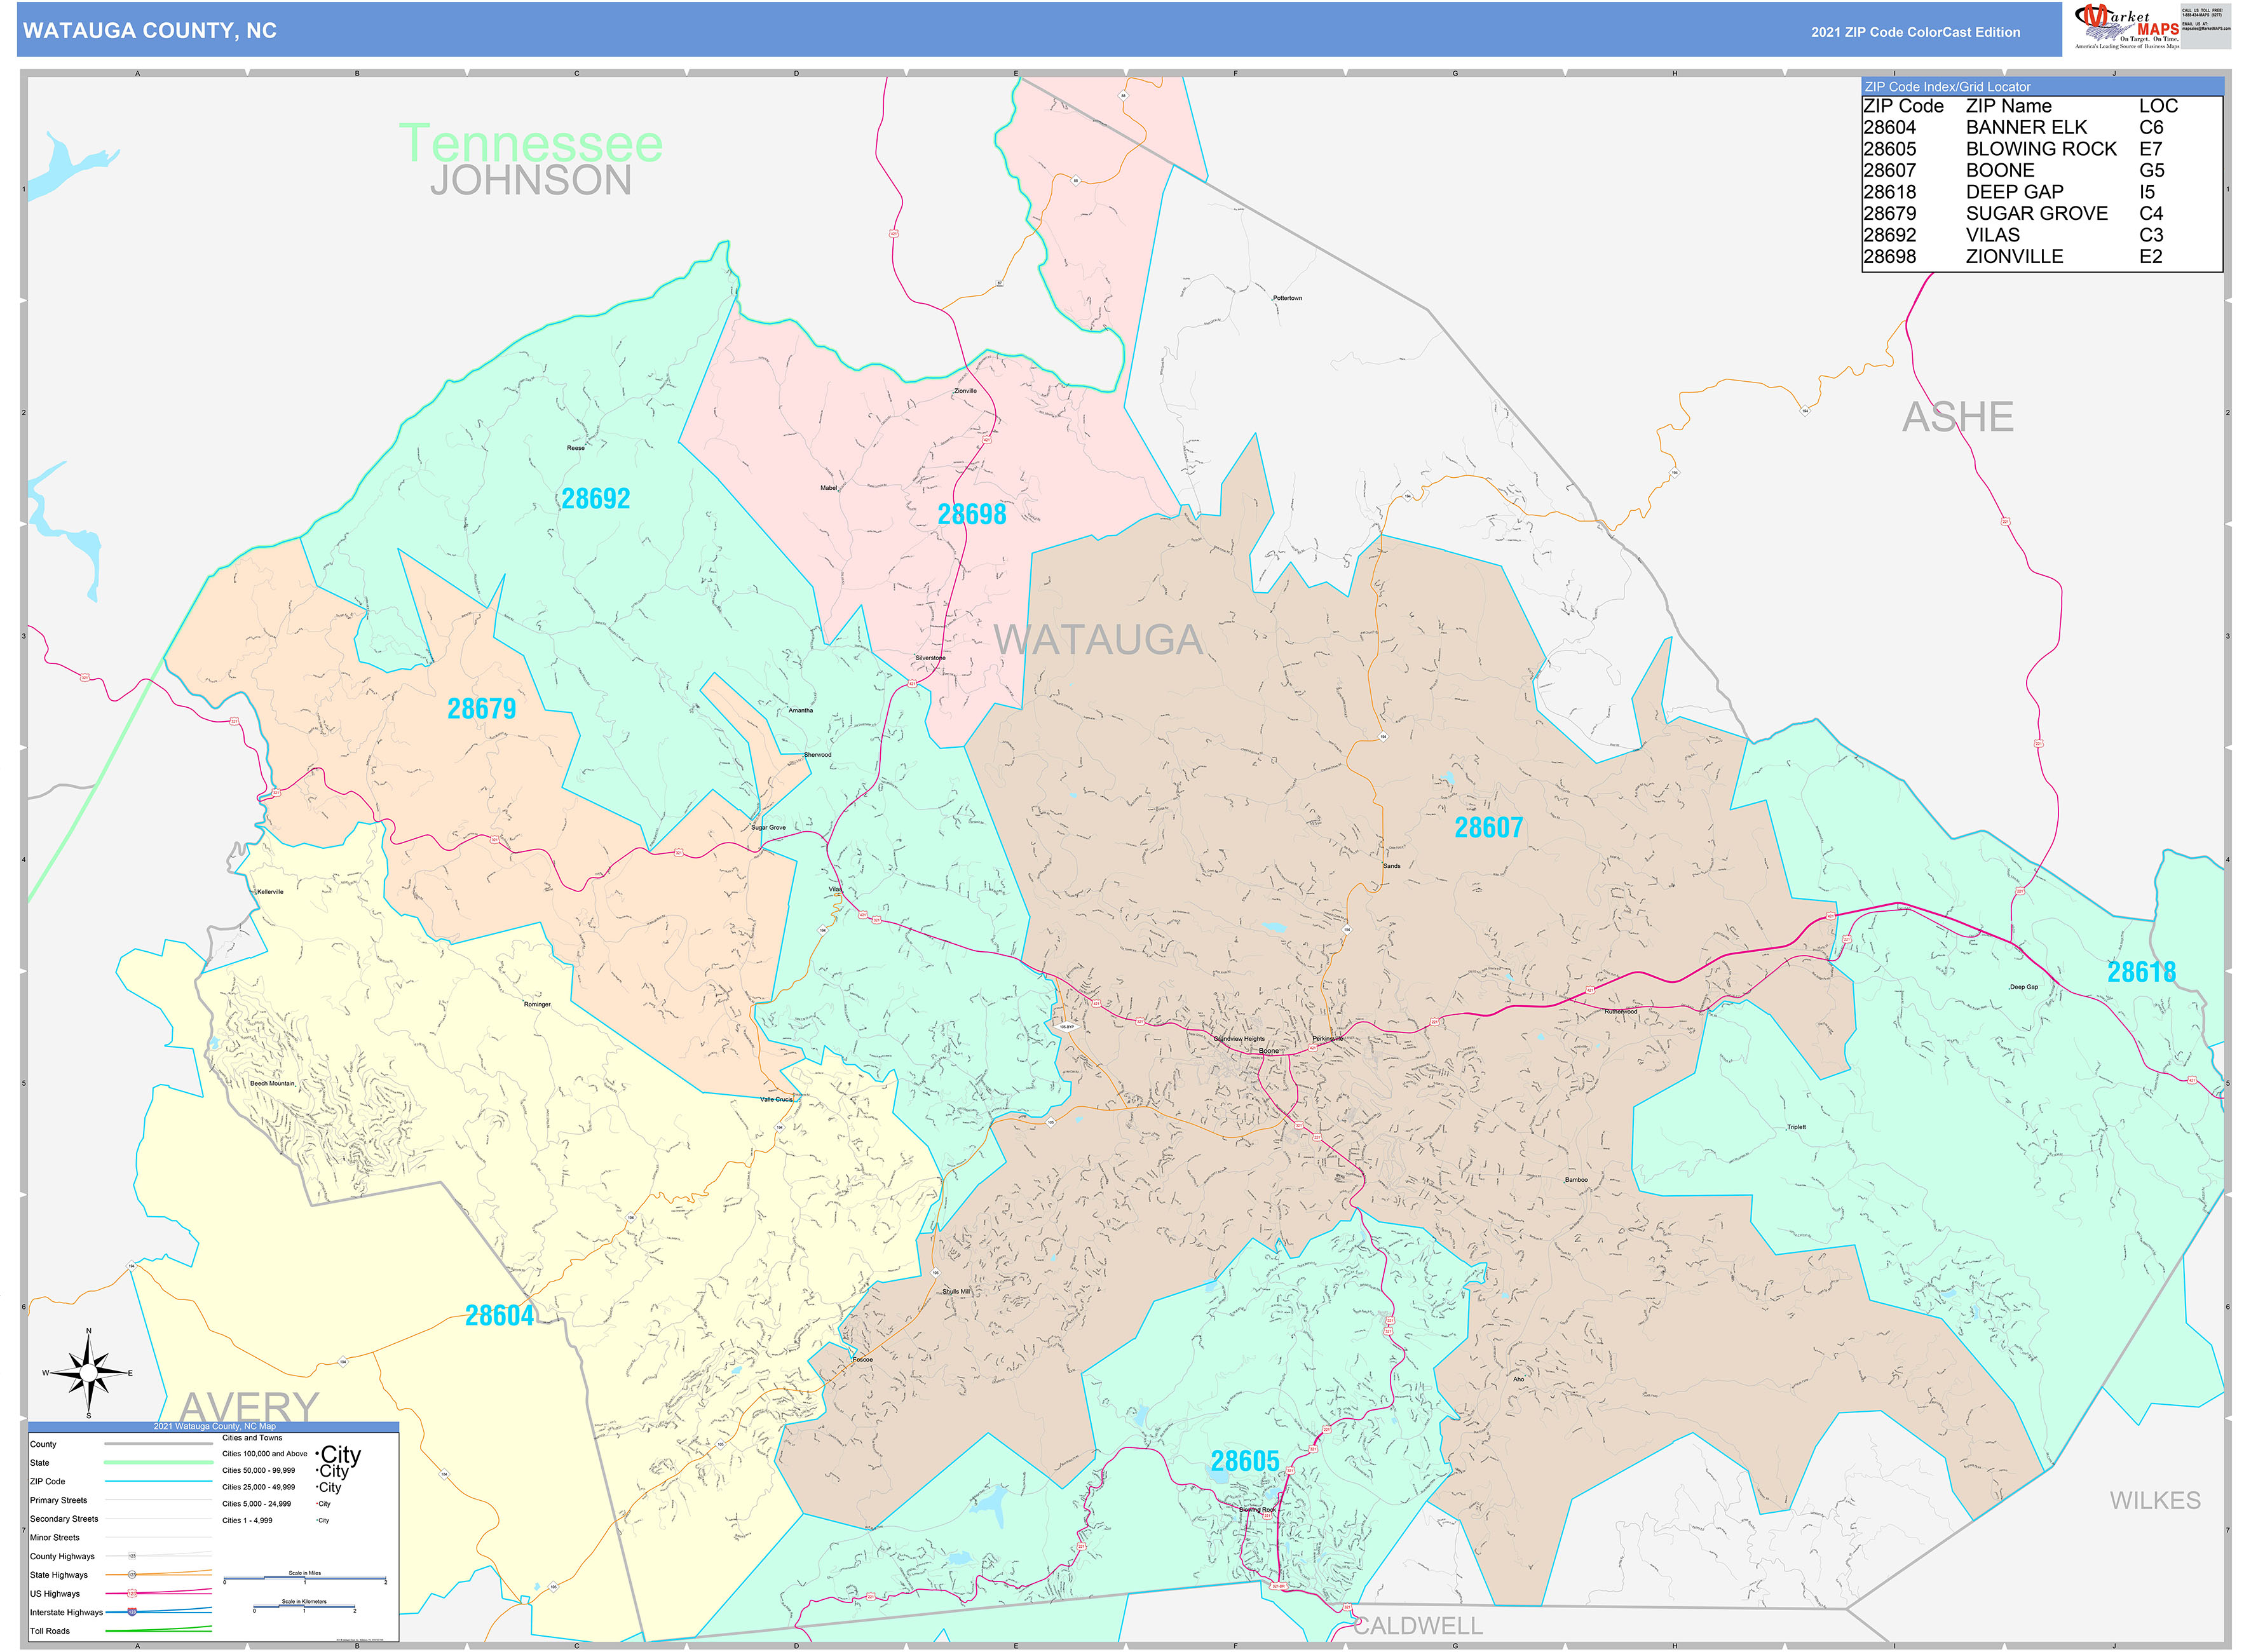Click the 28604 ZIP label on the map

499,1315
